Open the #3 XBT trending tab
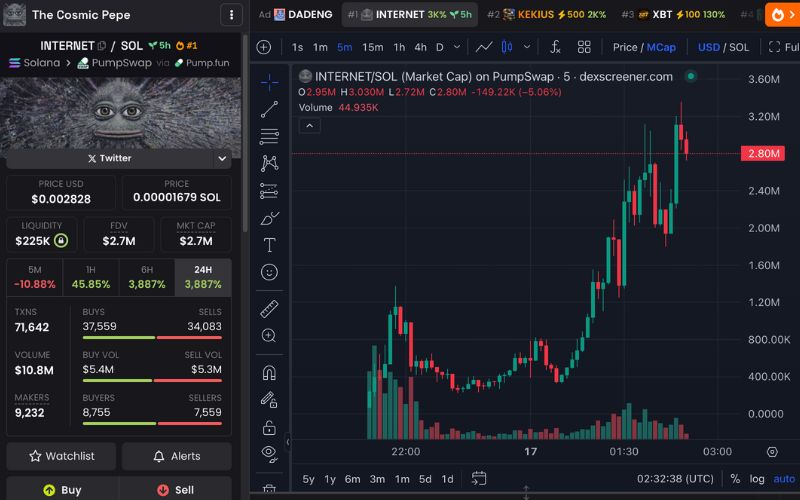This screenshot has height=500, width=800. pyautogui.click(x=673, y=15)
